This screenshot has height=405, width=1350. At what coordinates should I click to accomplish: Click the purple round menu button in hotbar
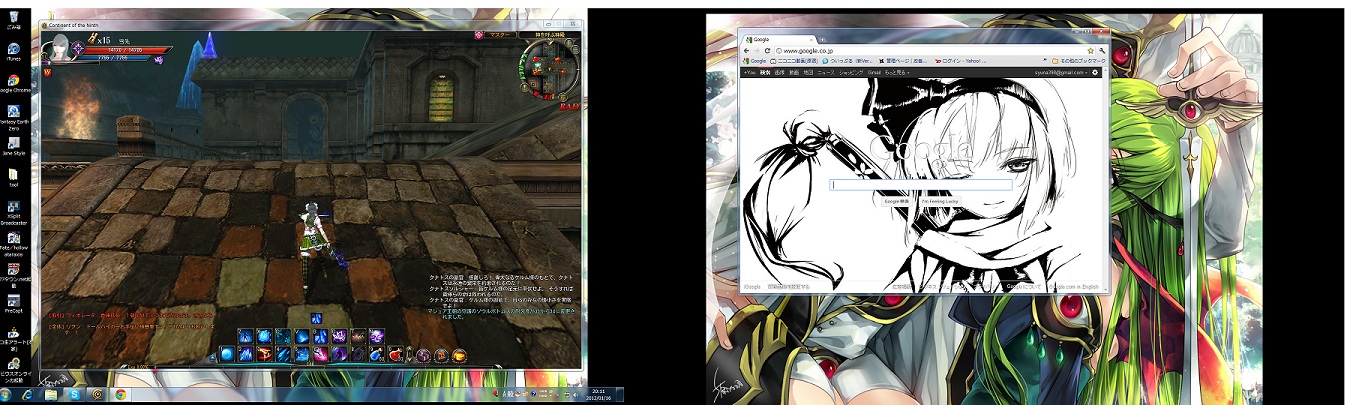point(424,354)
